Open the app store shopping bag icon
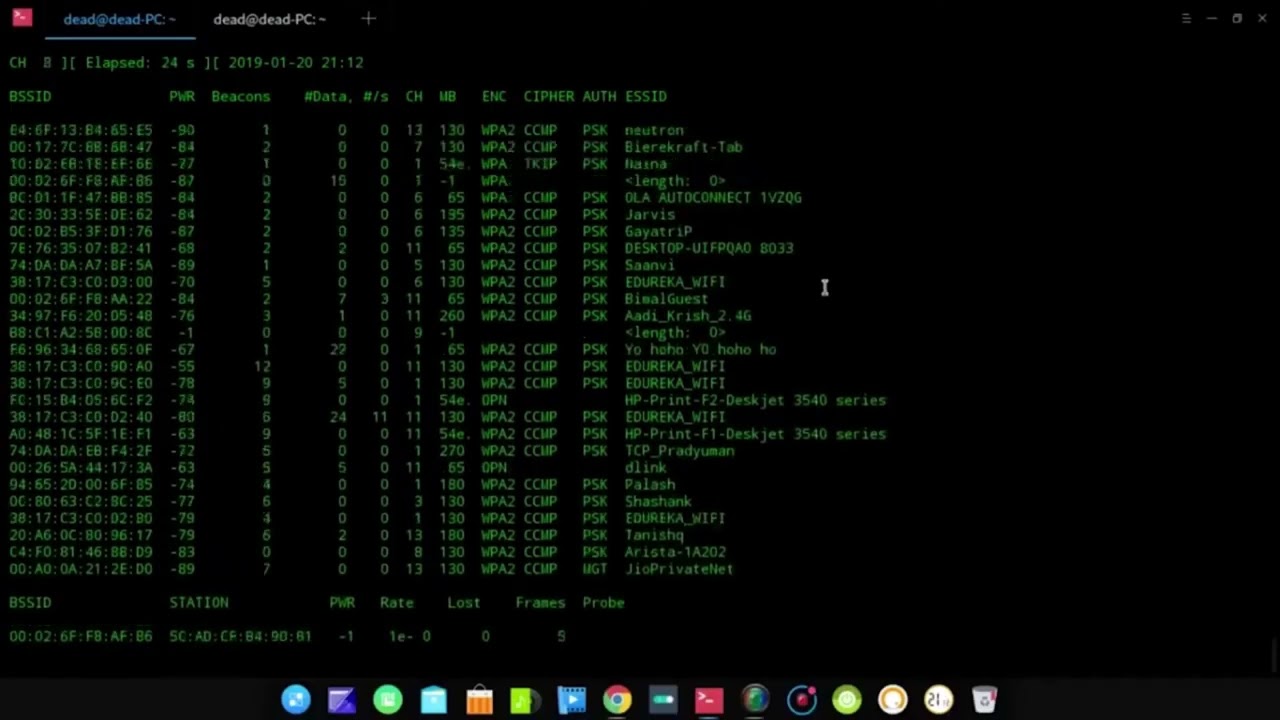Viewport: 1280px width, 720px height. [x=480, y=700]
